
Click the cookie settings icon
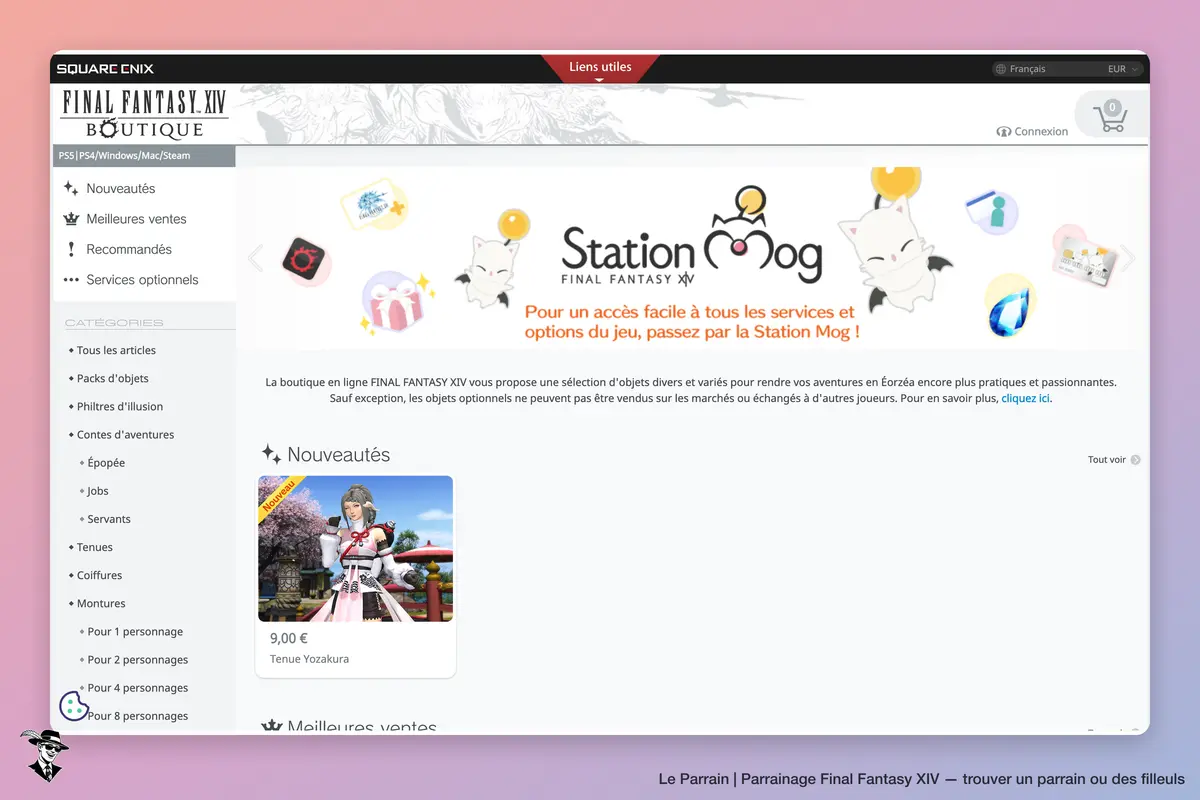[74, 706]
